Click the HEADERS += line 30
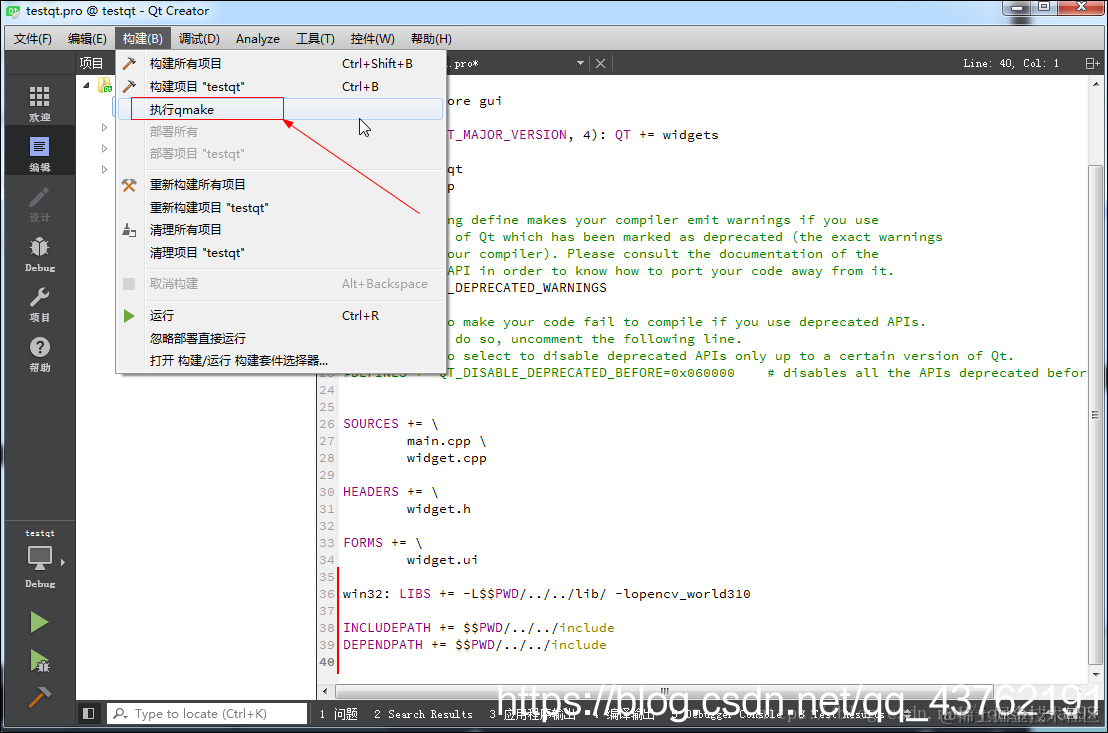 coord(390,491)
